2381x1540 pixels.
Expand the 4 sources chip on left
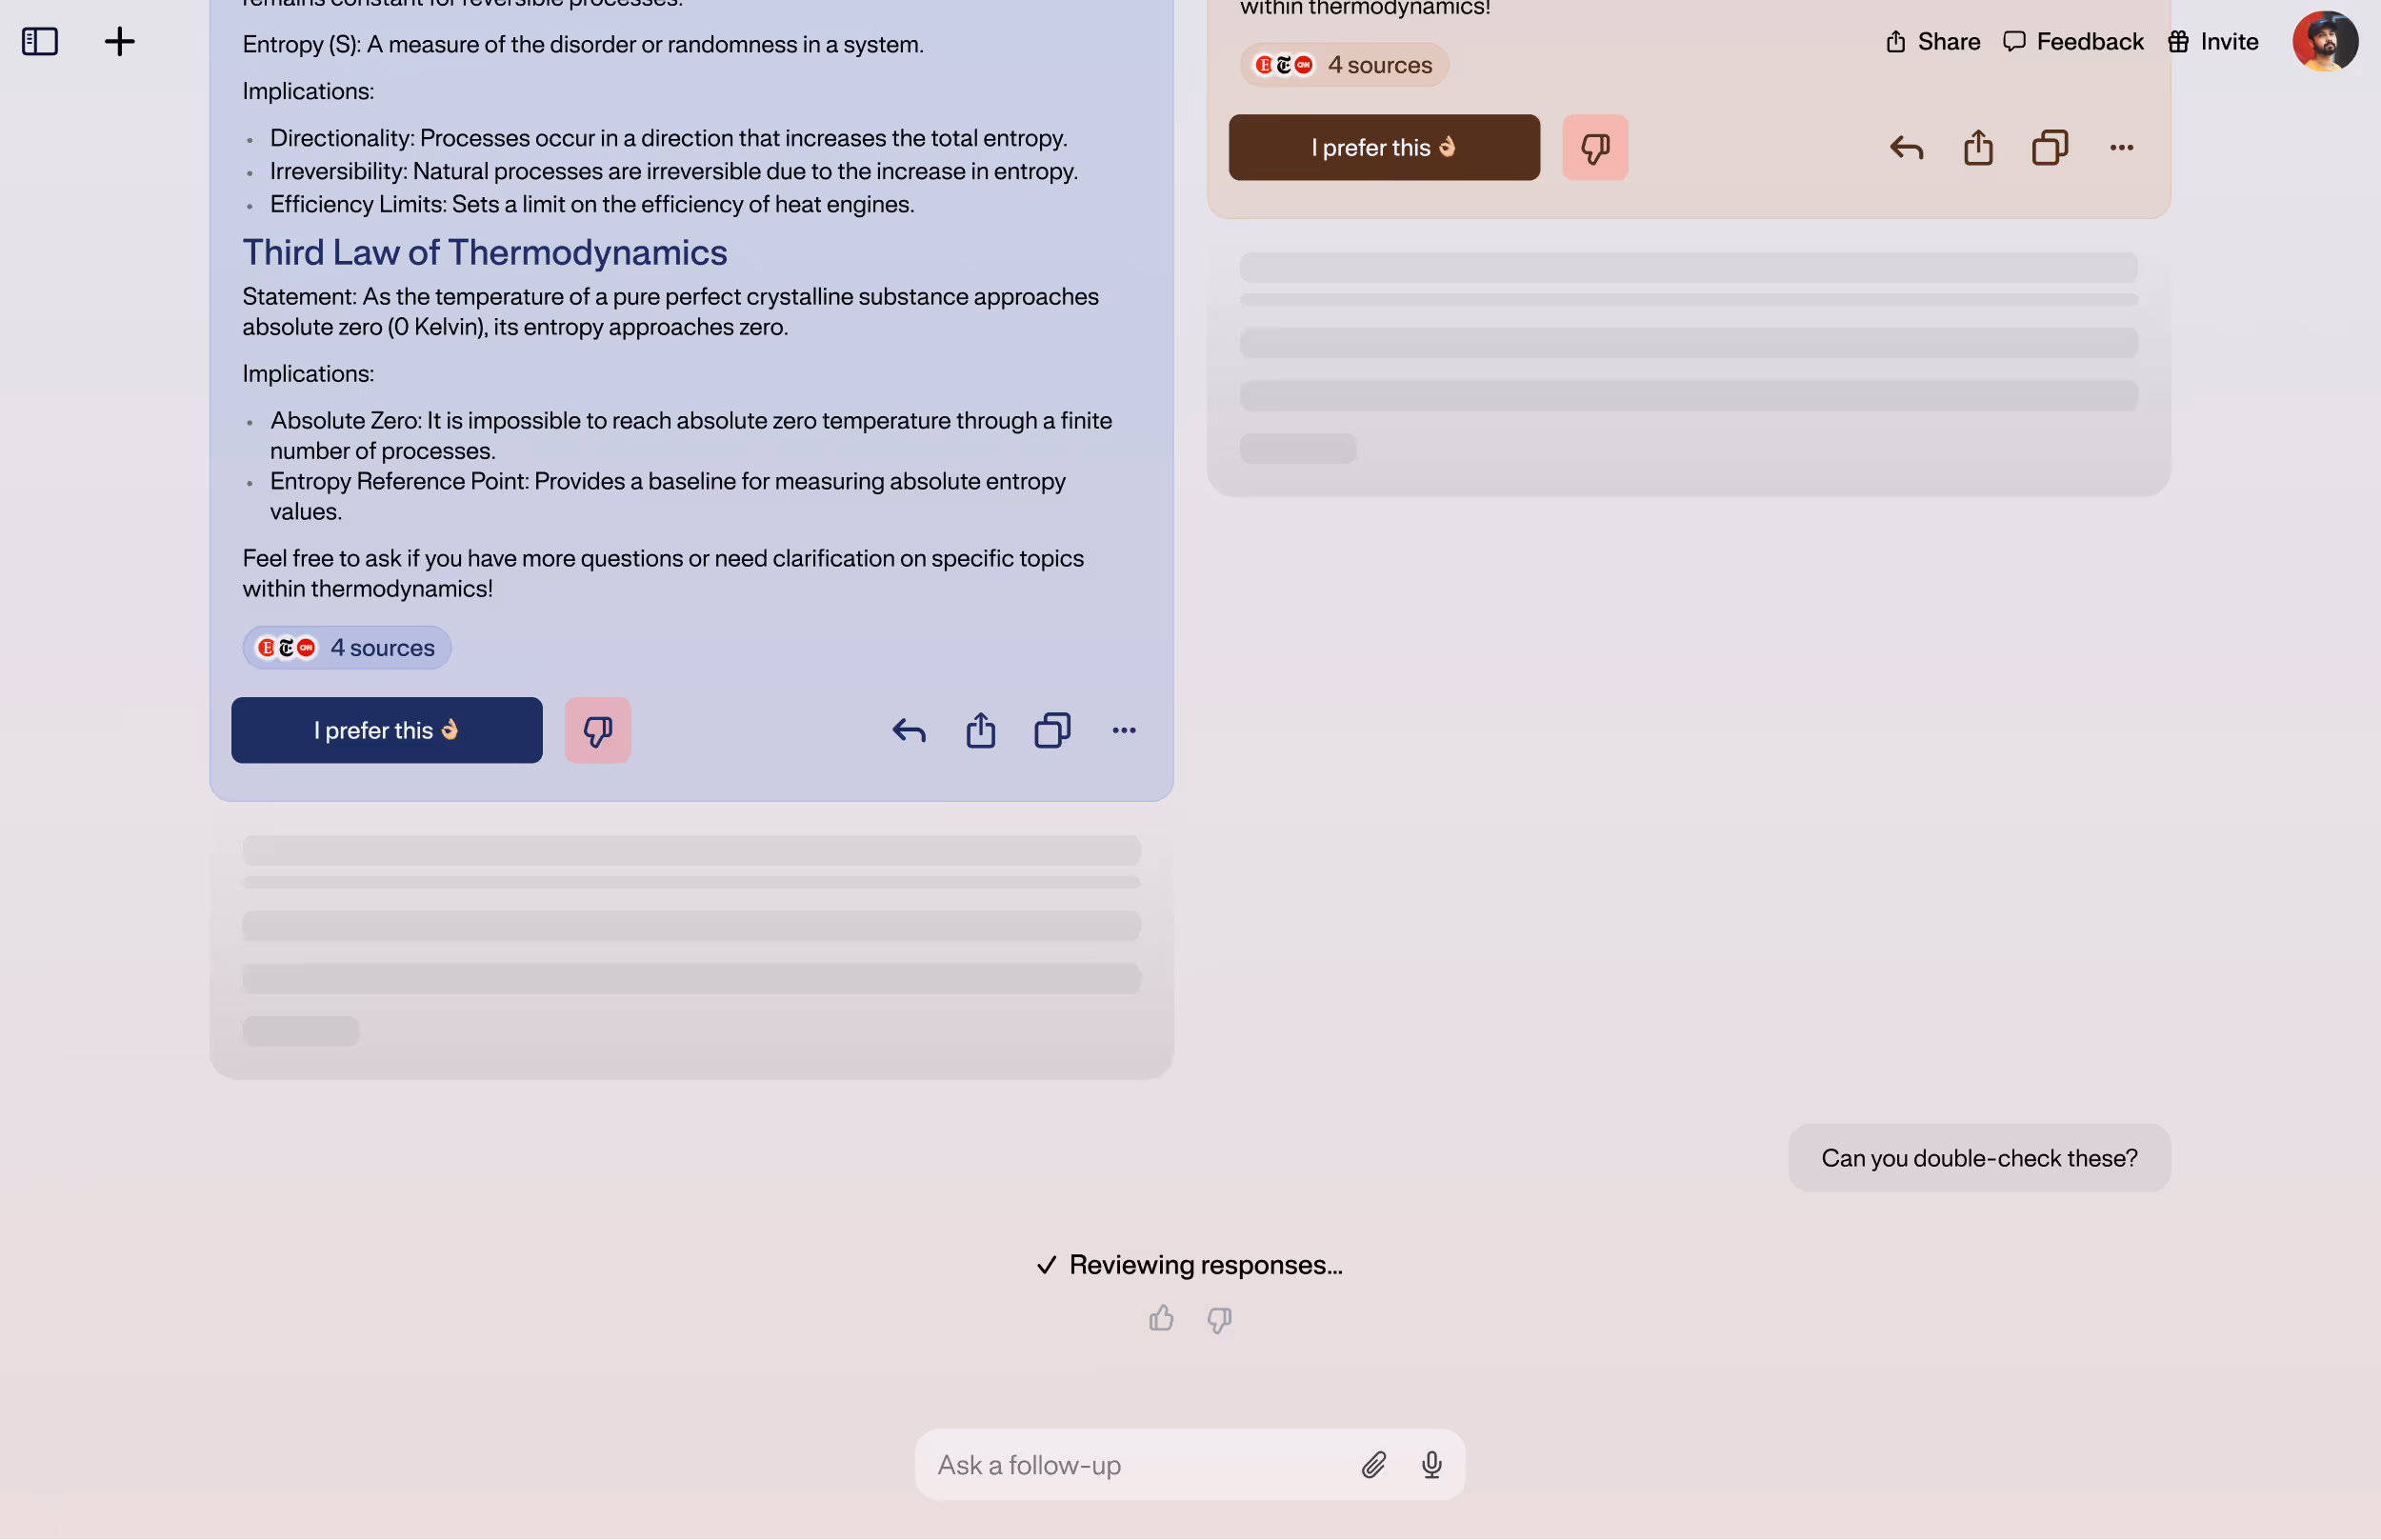click(x=346, y=648)
